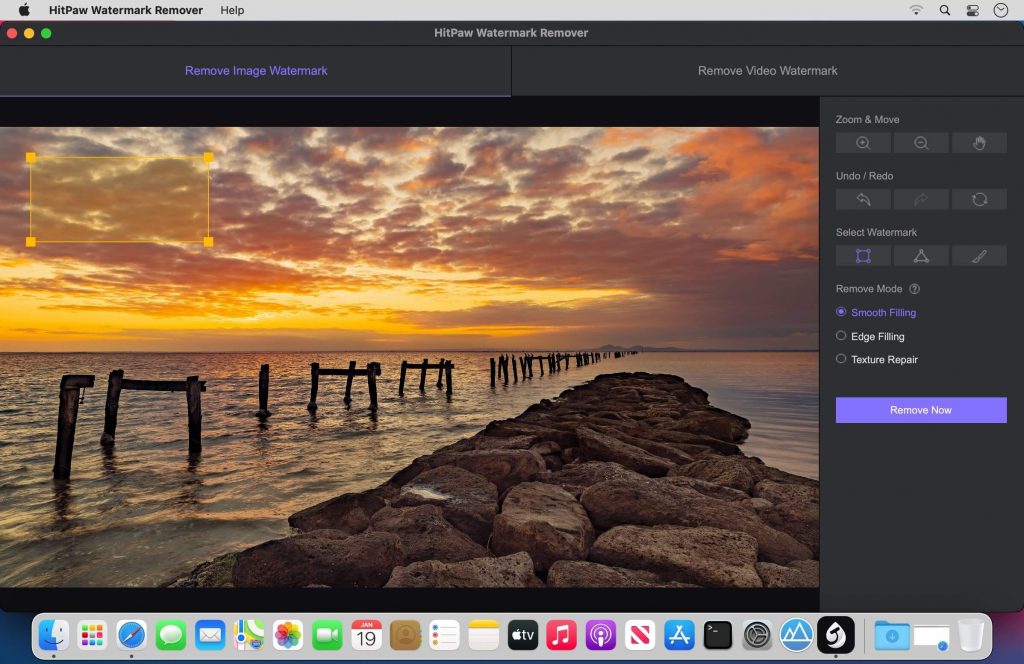Open the Help menu
Image resolution: width=1024 pixels, height=664 pixels.
[x=232, y=10]
